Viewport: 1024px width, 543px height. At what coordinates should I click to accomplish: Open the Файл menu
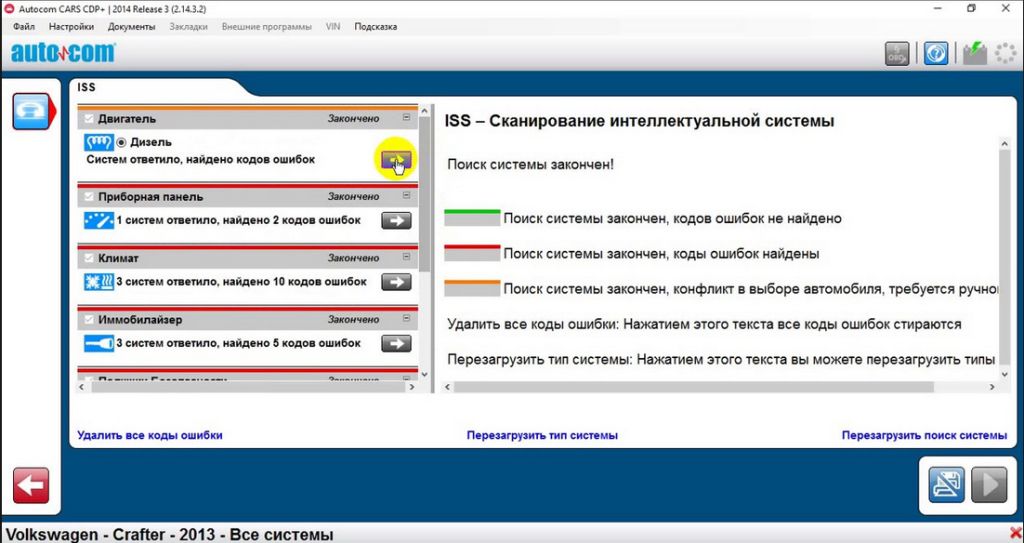click(x=24, y=27)
